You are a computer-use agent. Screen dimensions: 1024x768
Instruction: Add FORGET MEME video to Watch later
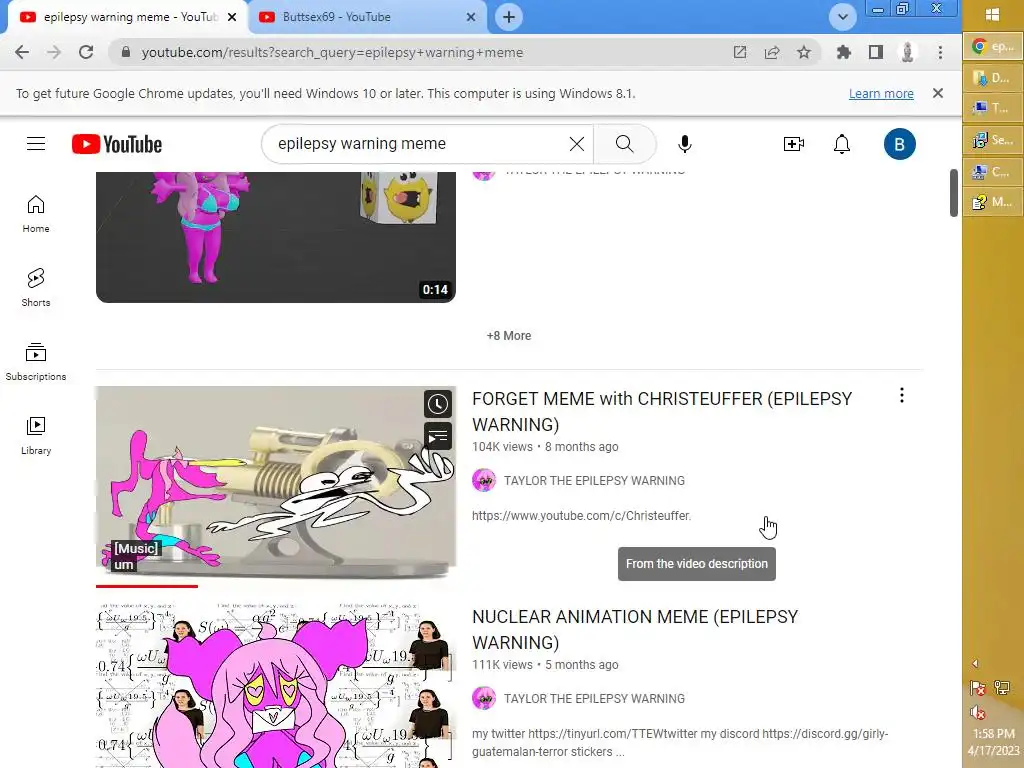tap(438, 404)
